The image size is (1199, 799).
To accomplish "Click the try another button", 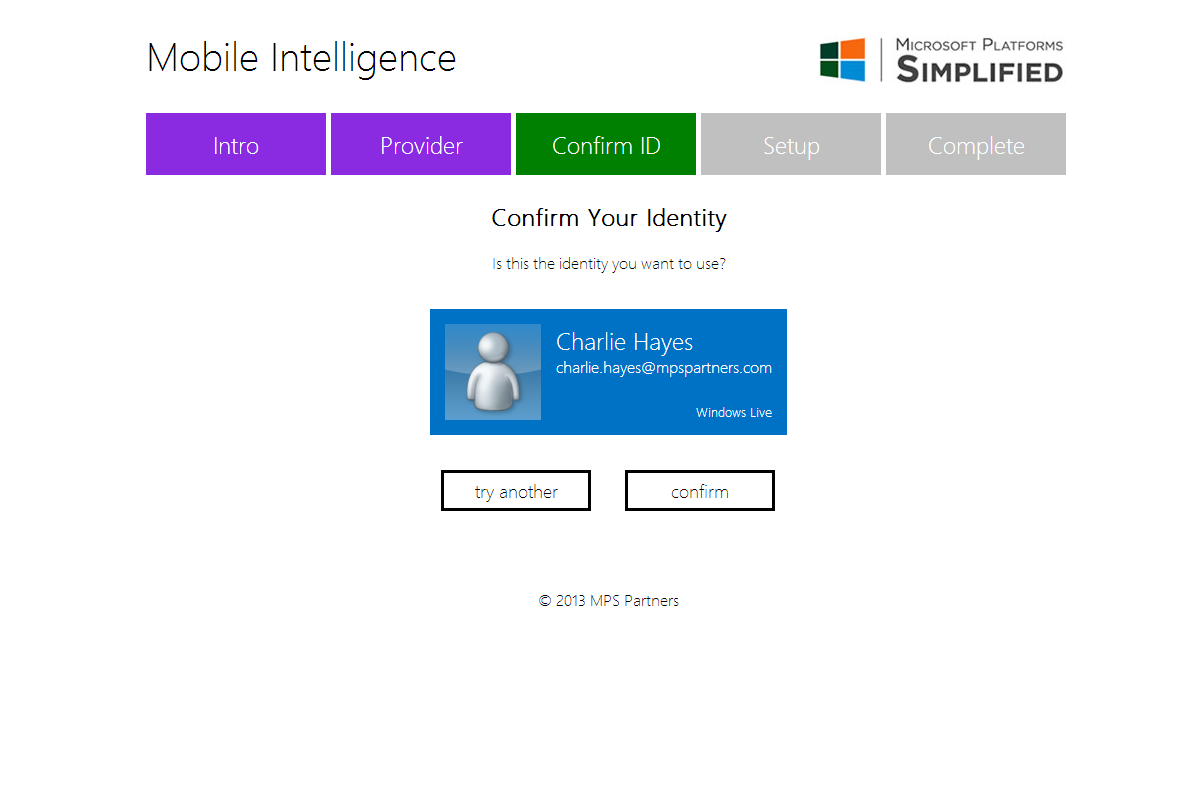I will [x=516, y=491].
